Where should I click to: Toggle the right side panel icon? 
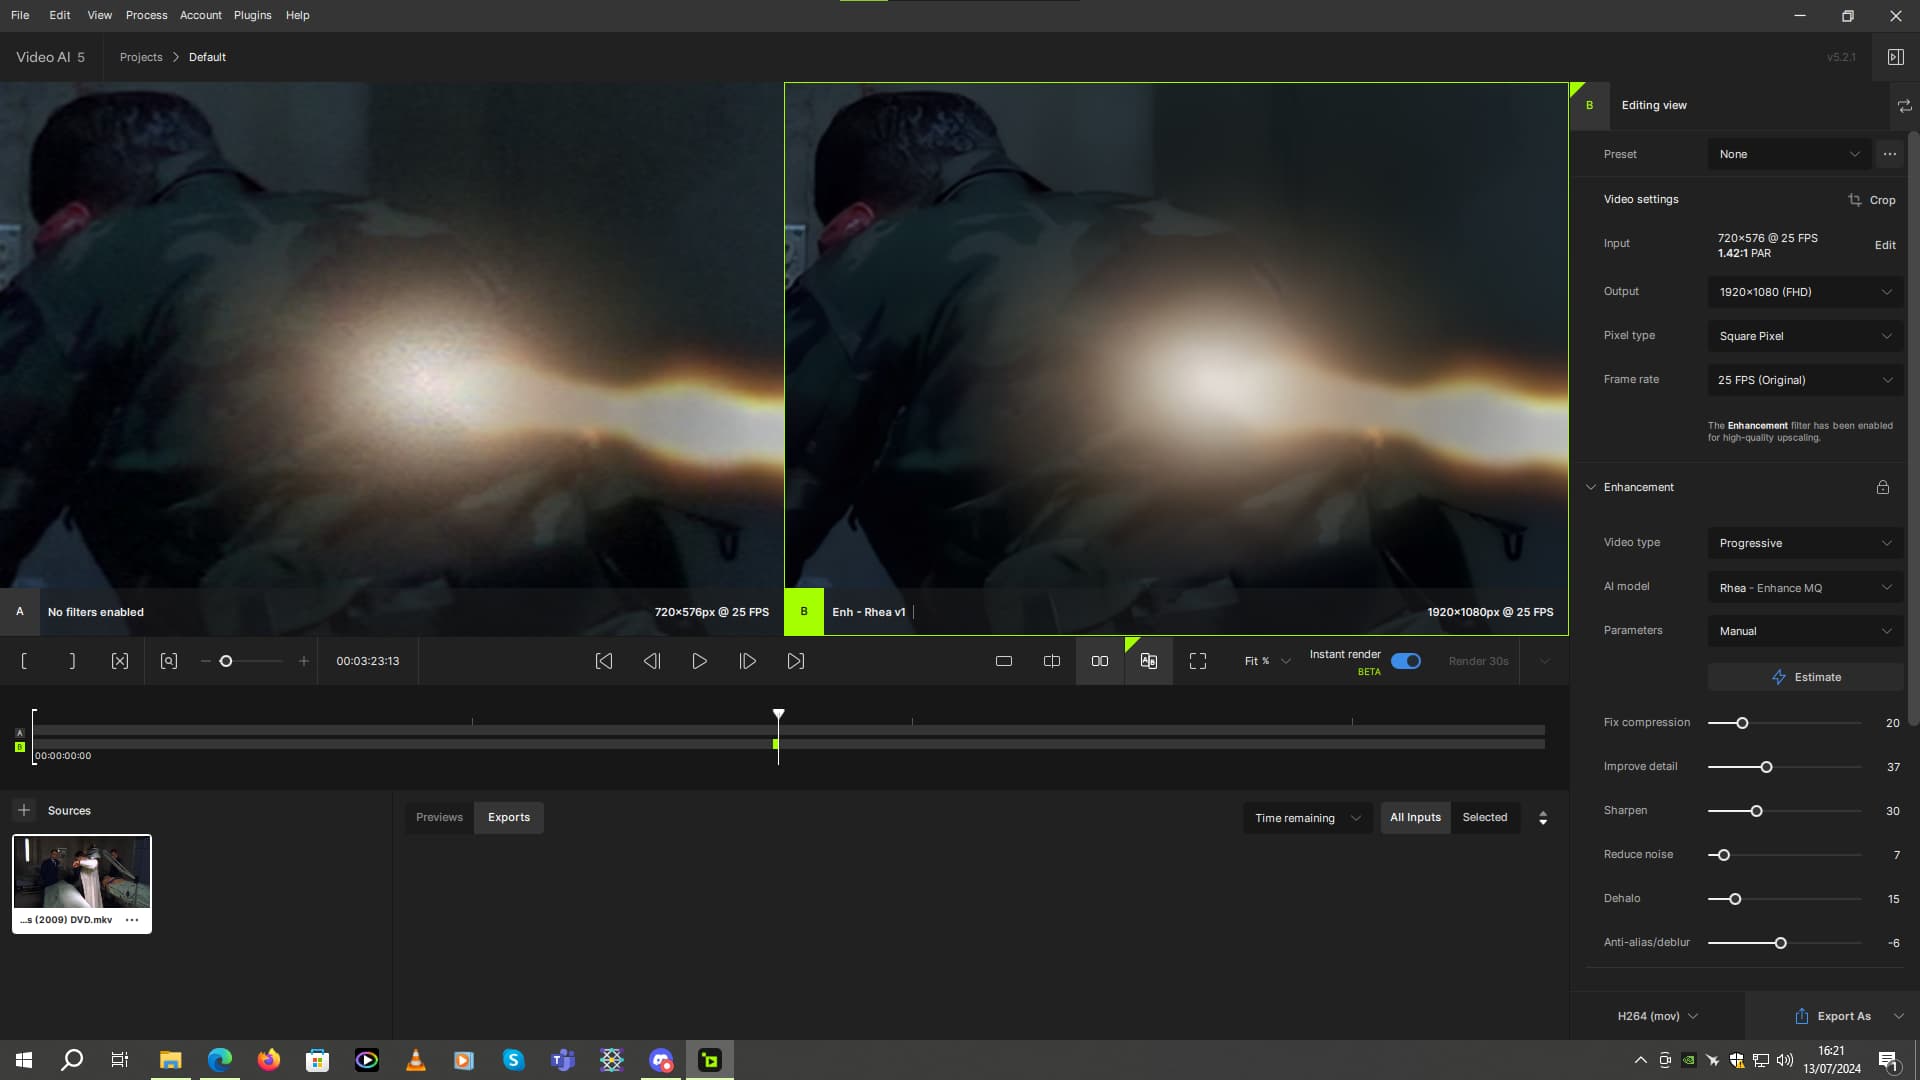[1895, 57]
